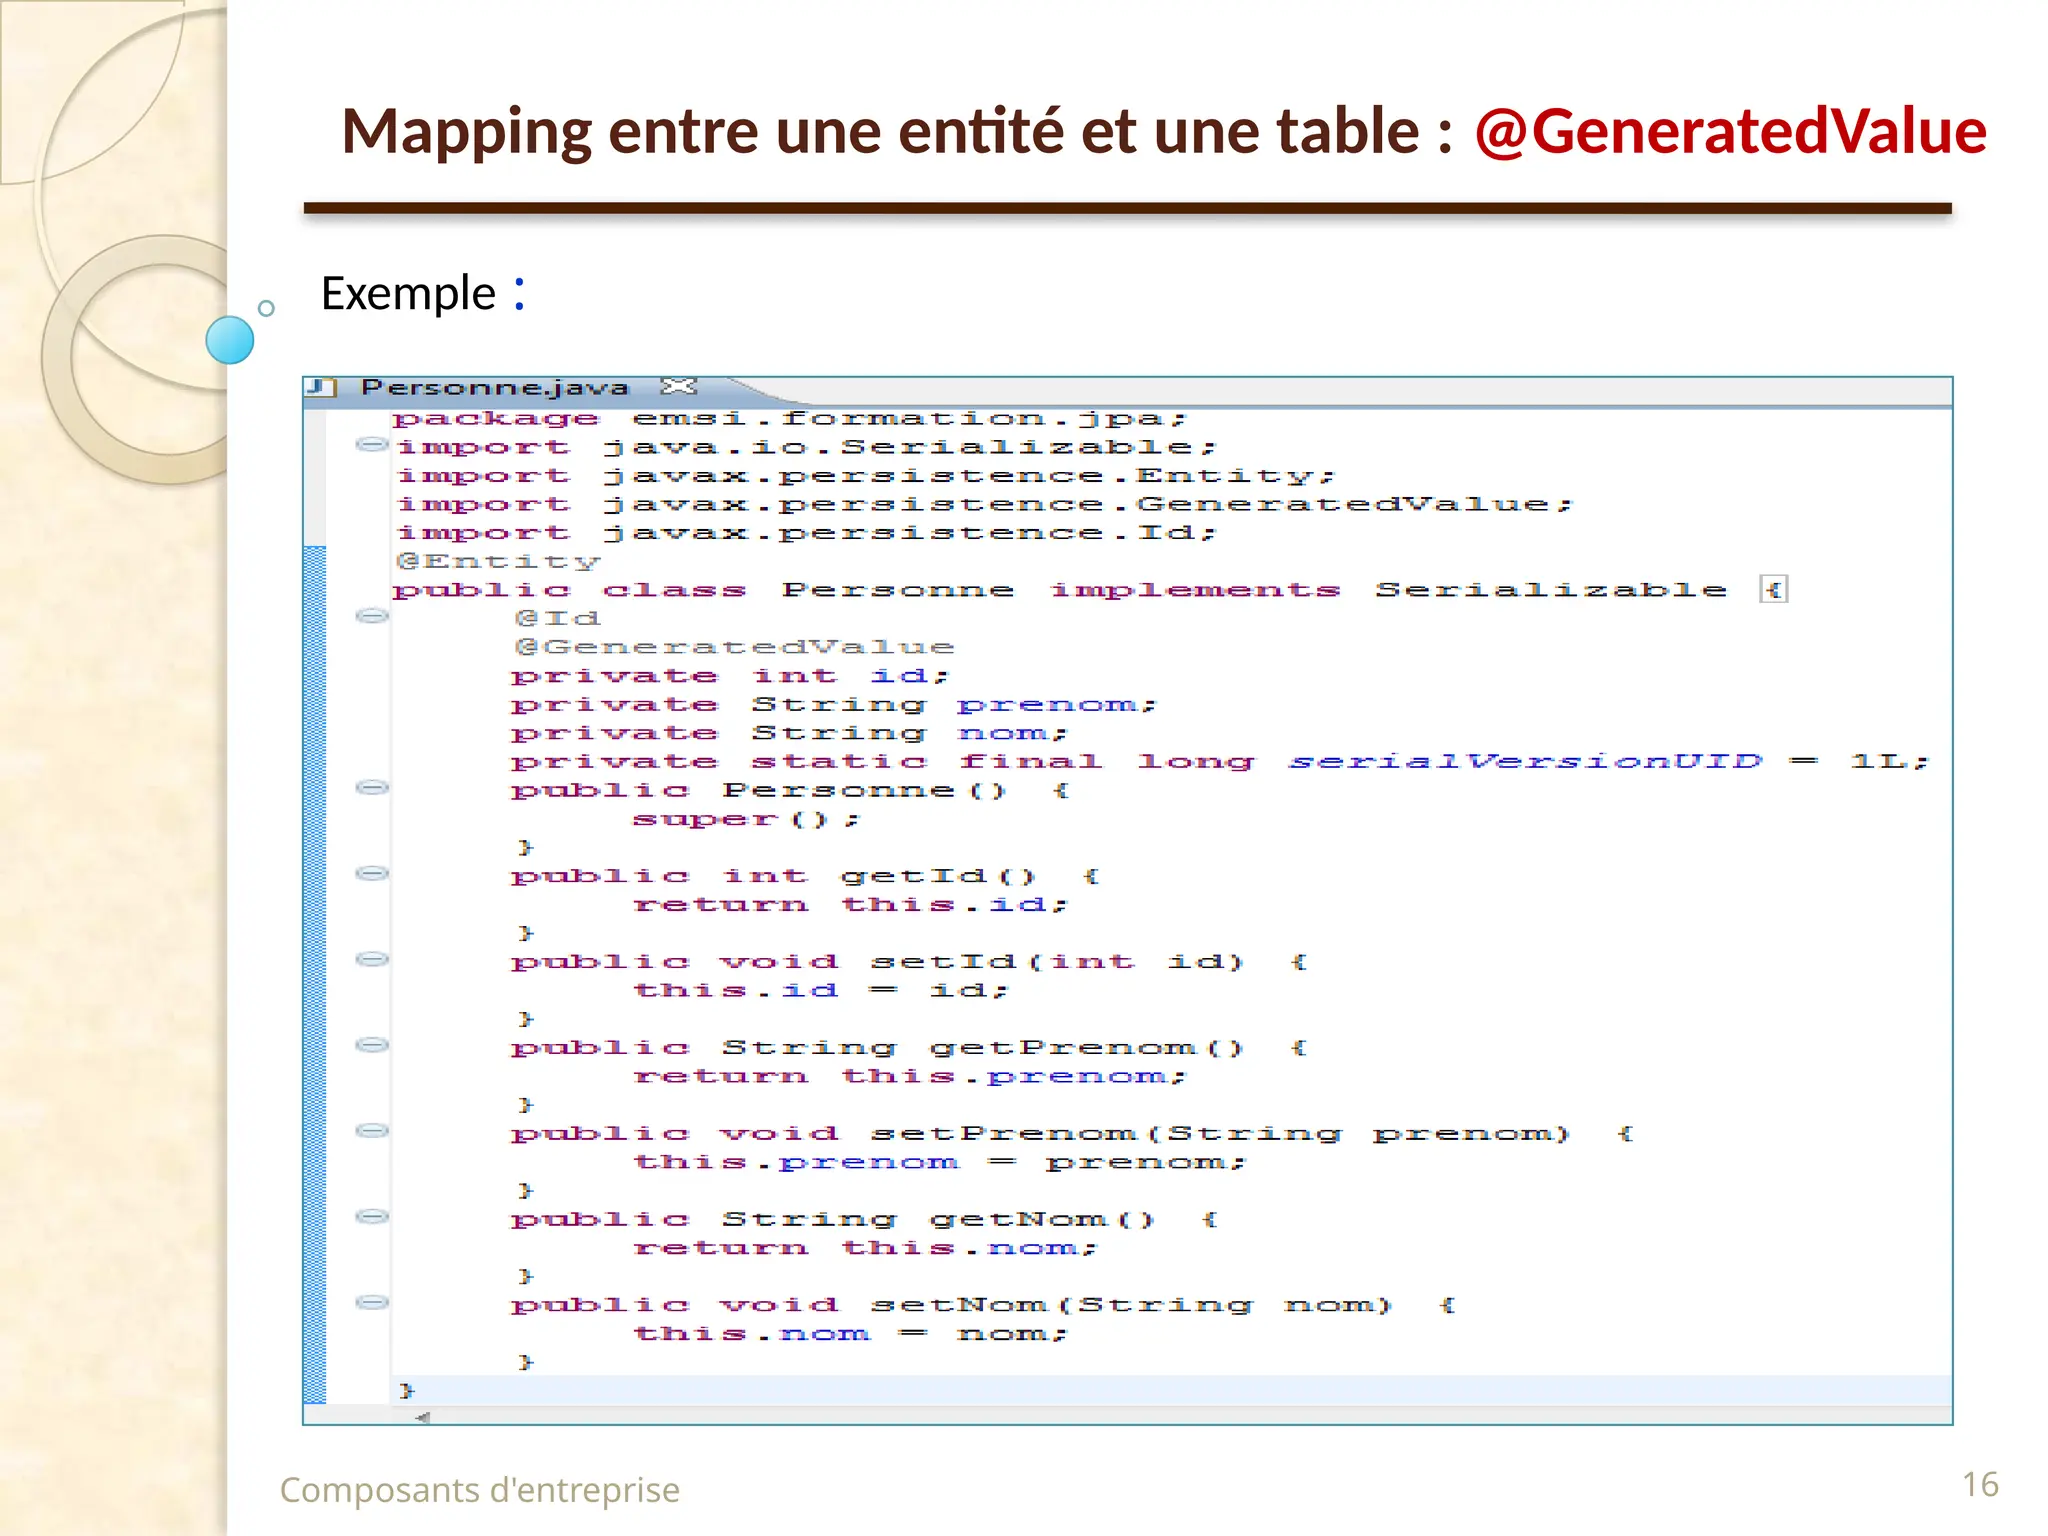The height and width of the screenshot is (1536, 2048).
Task: Click the 'package emsi.formation.jpa;' line
Action: [x=789, y=419]
